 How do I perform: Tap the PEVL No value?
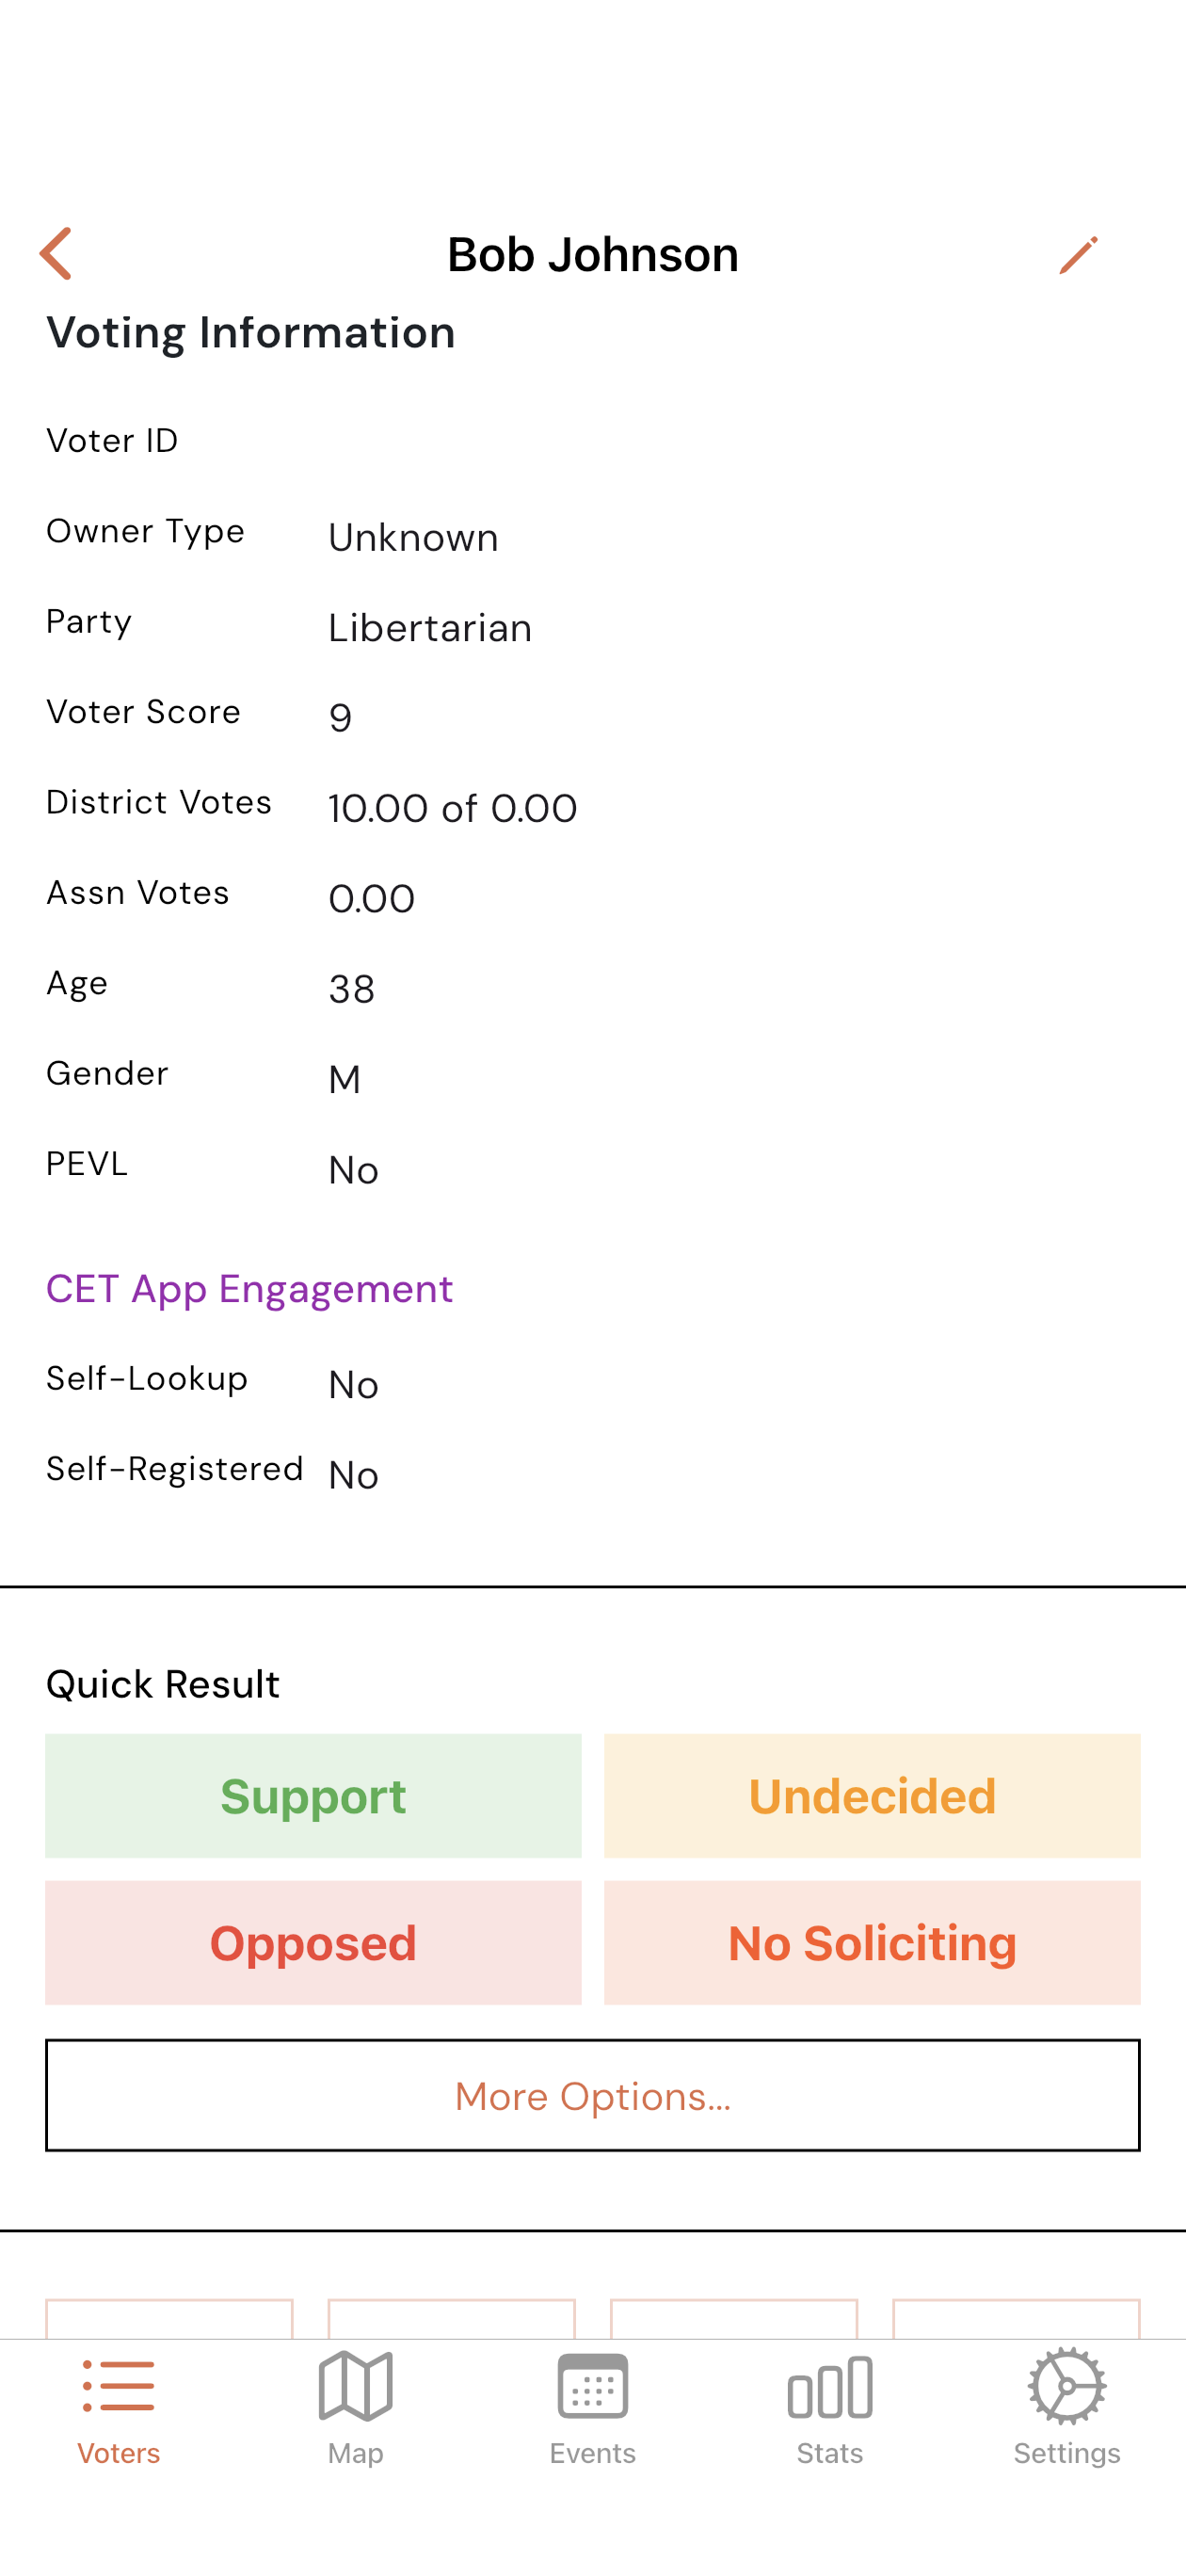(x=352, y=1169)
